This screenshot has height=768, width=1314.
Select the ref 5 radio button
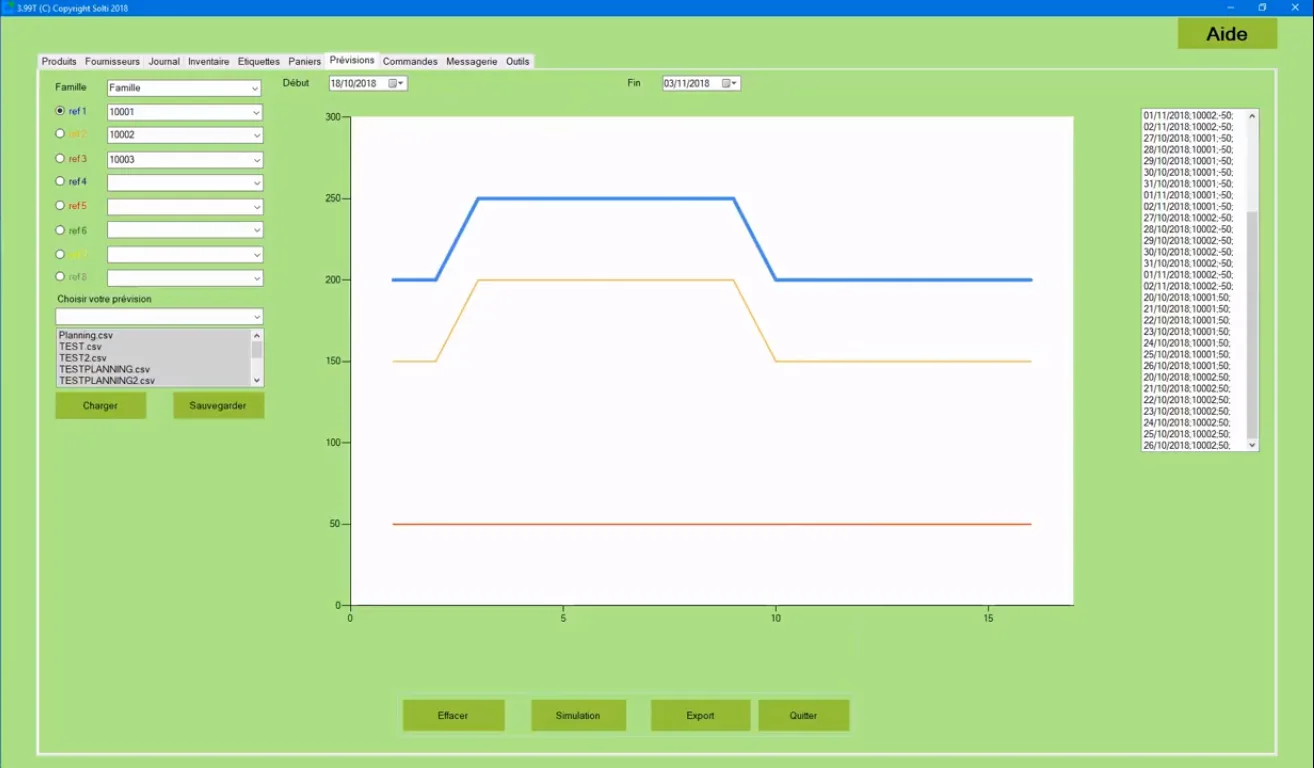coord(60,205)
